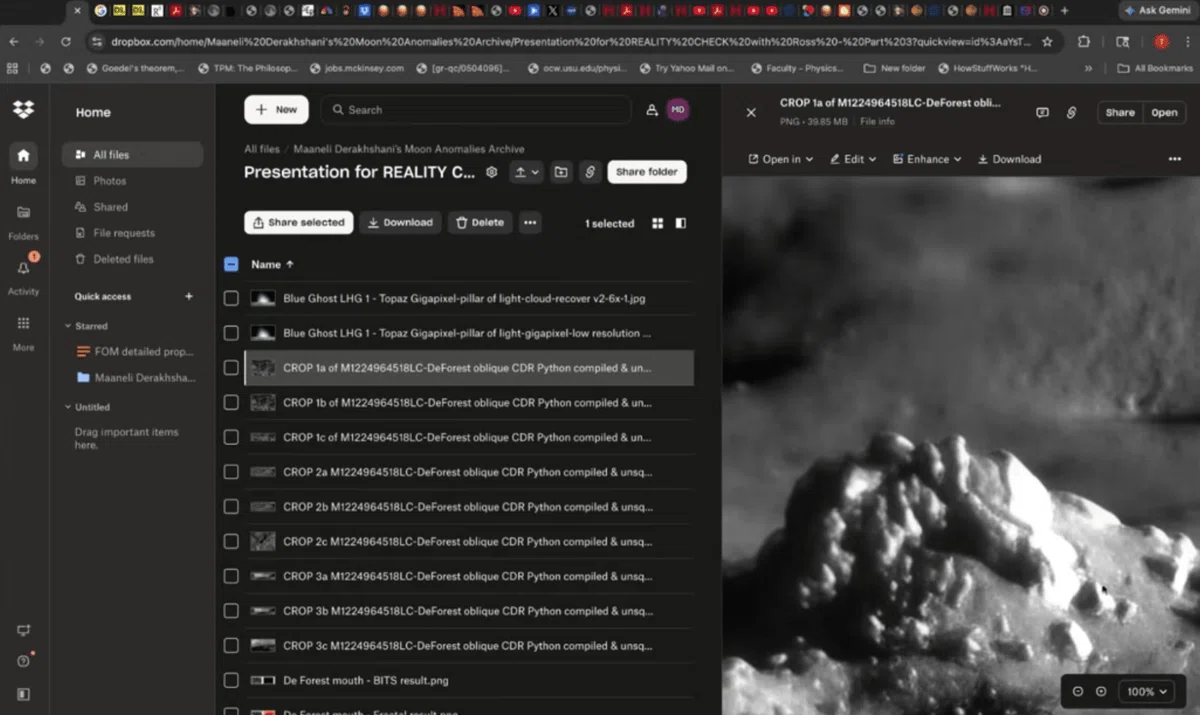The height and width of the screenshot is (715, 1200).
Task: Check the CROP 3a file checkbox
Action: [231, 576]
